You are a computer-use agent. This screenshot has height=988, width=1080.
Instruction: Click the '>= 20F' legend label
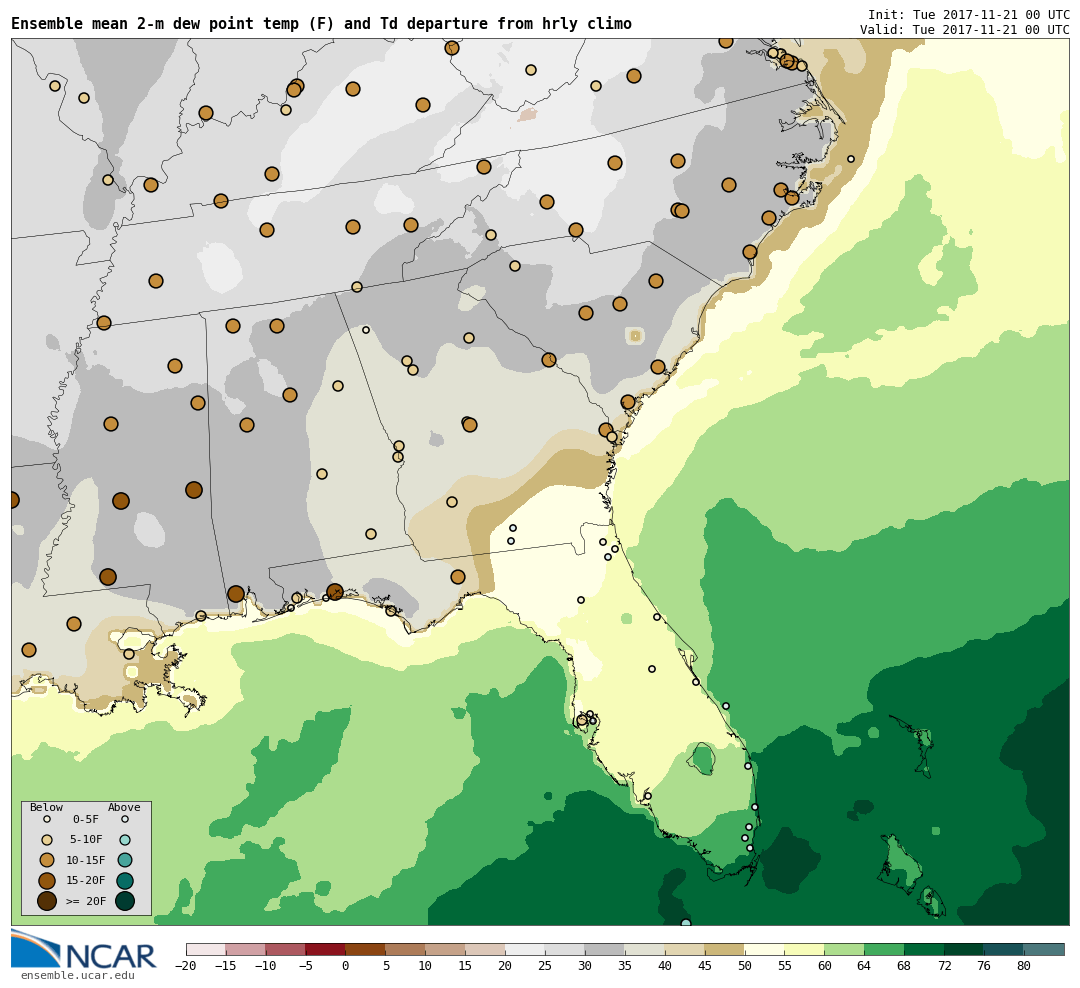pyautogui.click(x=85, y=900)
